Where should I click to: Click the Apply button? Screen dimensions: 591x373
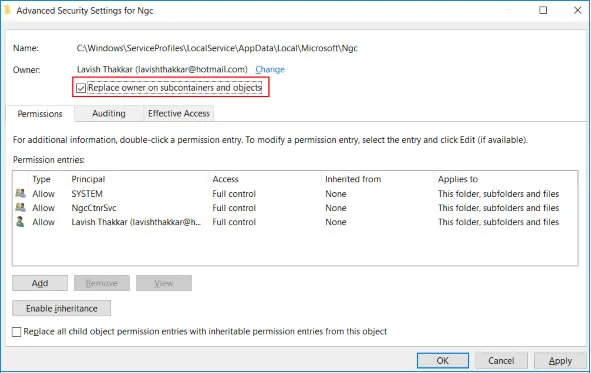pos(560,361)
